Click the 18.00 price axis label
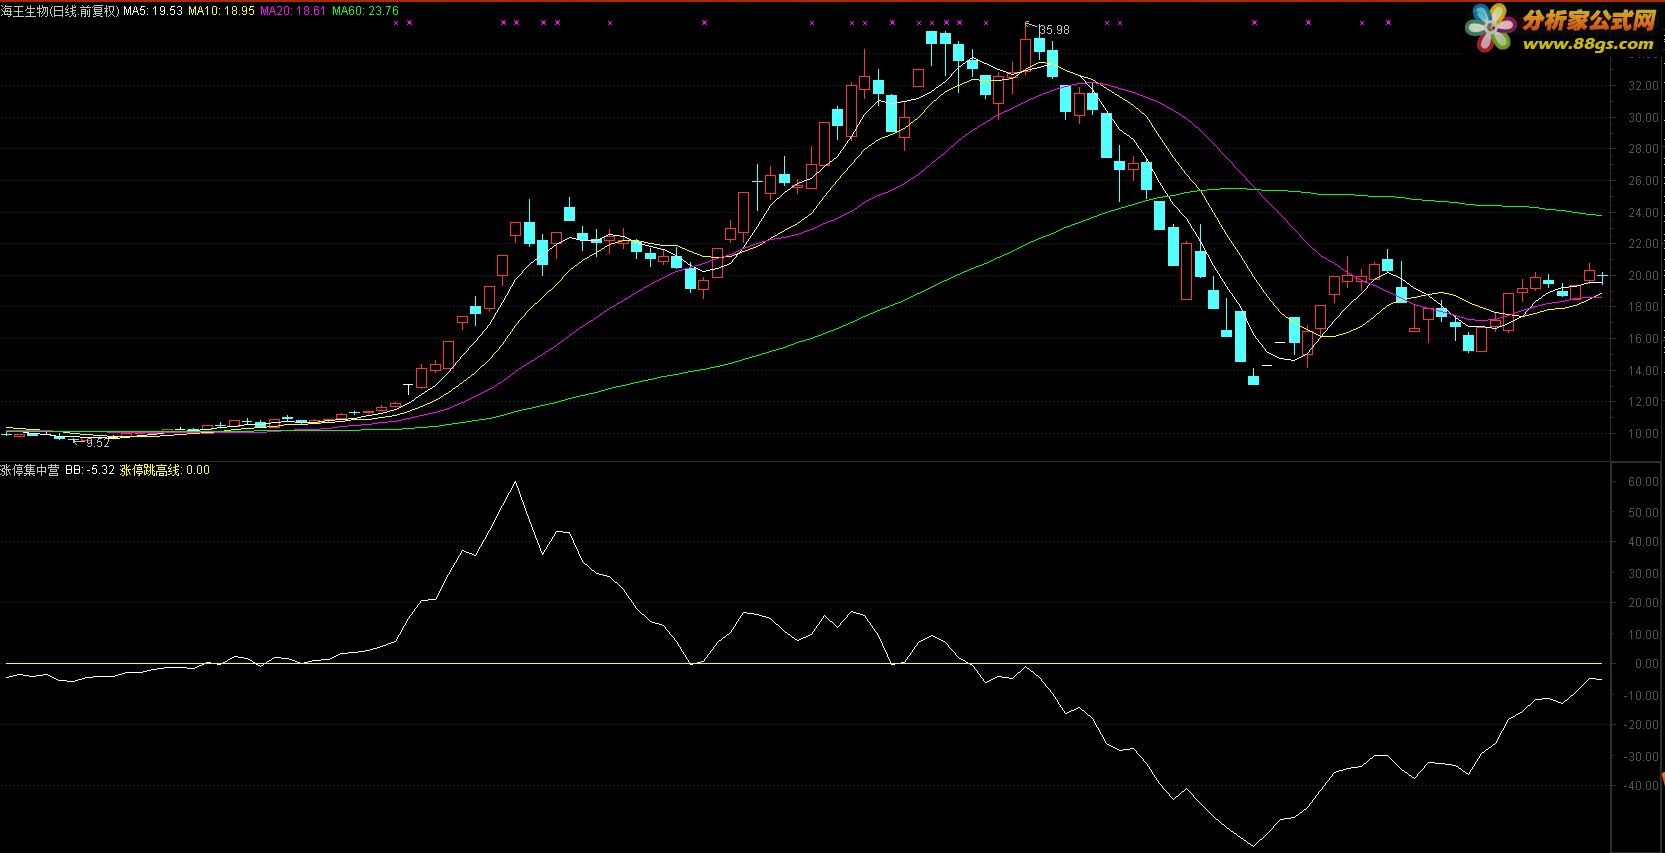 tap(1644, 307)
